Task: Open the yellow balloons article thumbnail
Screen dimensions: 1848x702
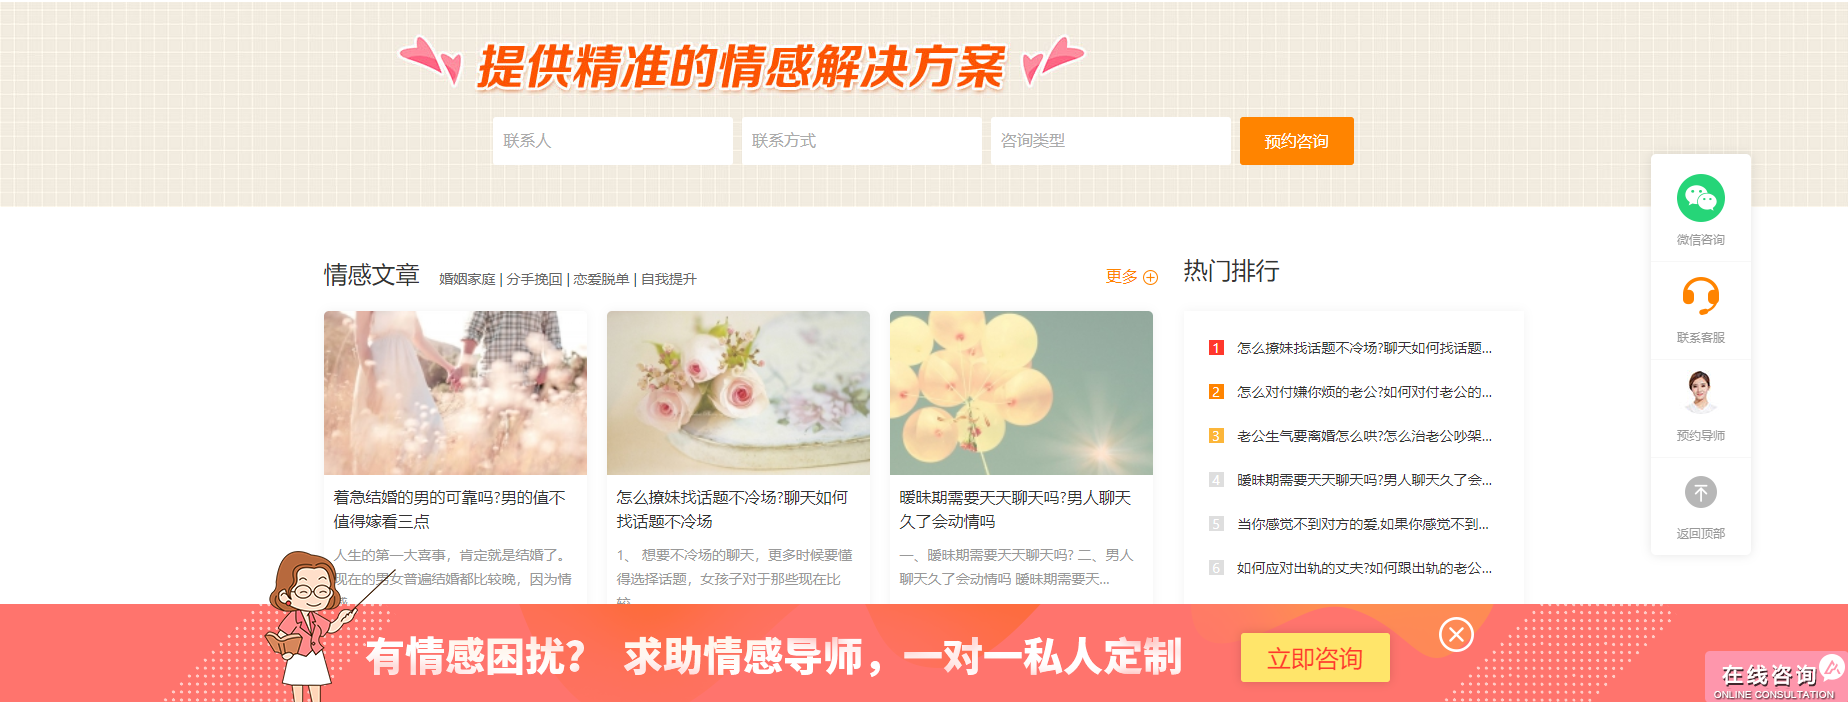Action: click(x=1021, y=393)
